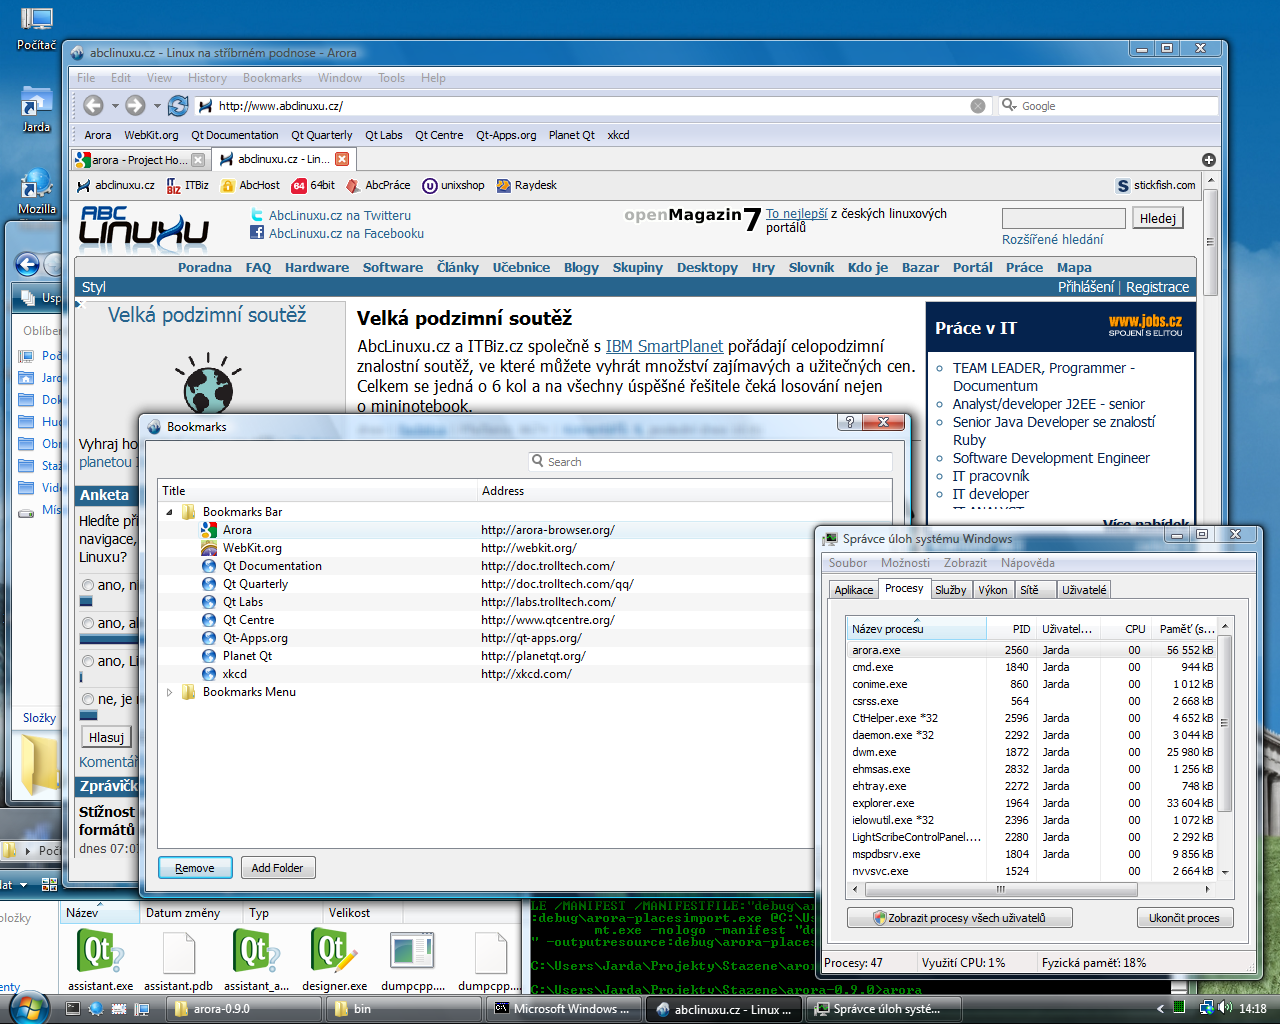Open the Planet Qt bookmark toolbar item

click(572, 135)
